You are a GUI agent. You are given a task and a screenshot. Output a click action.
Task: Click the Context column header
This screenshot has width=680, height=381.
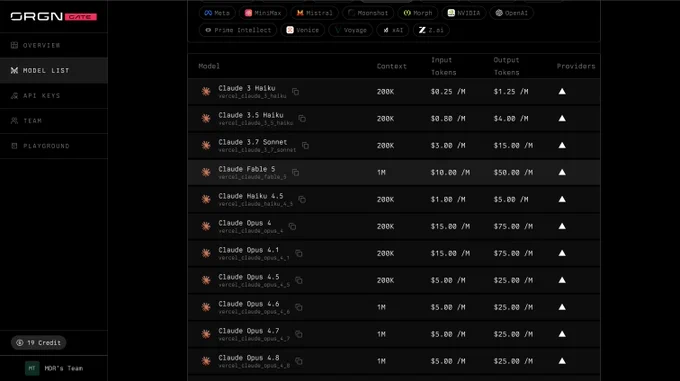(392, 66)
